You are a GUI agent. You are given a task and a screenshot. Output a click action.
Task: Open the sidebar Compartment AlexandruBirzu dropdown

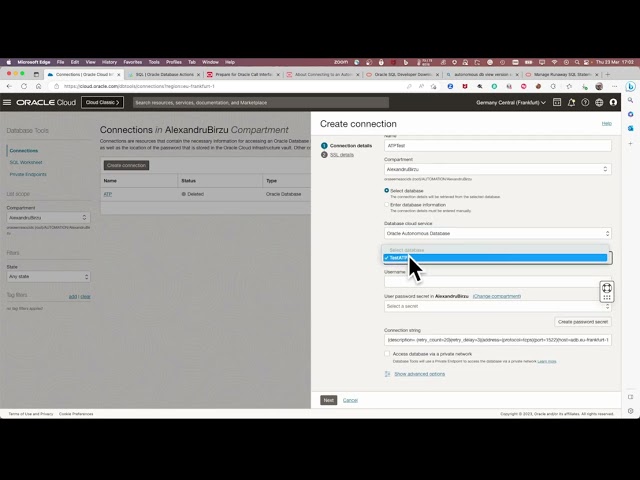[x=48, y=218]
